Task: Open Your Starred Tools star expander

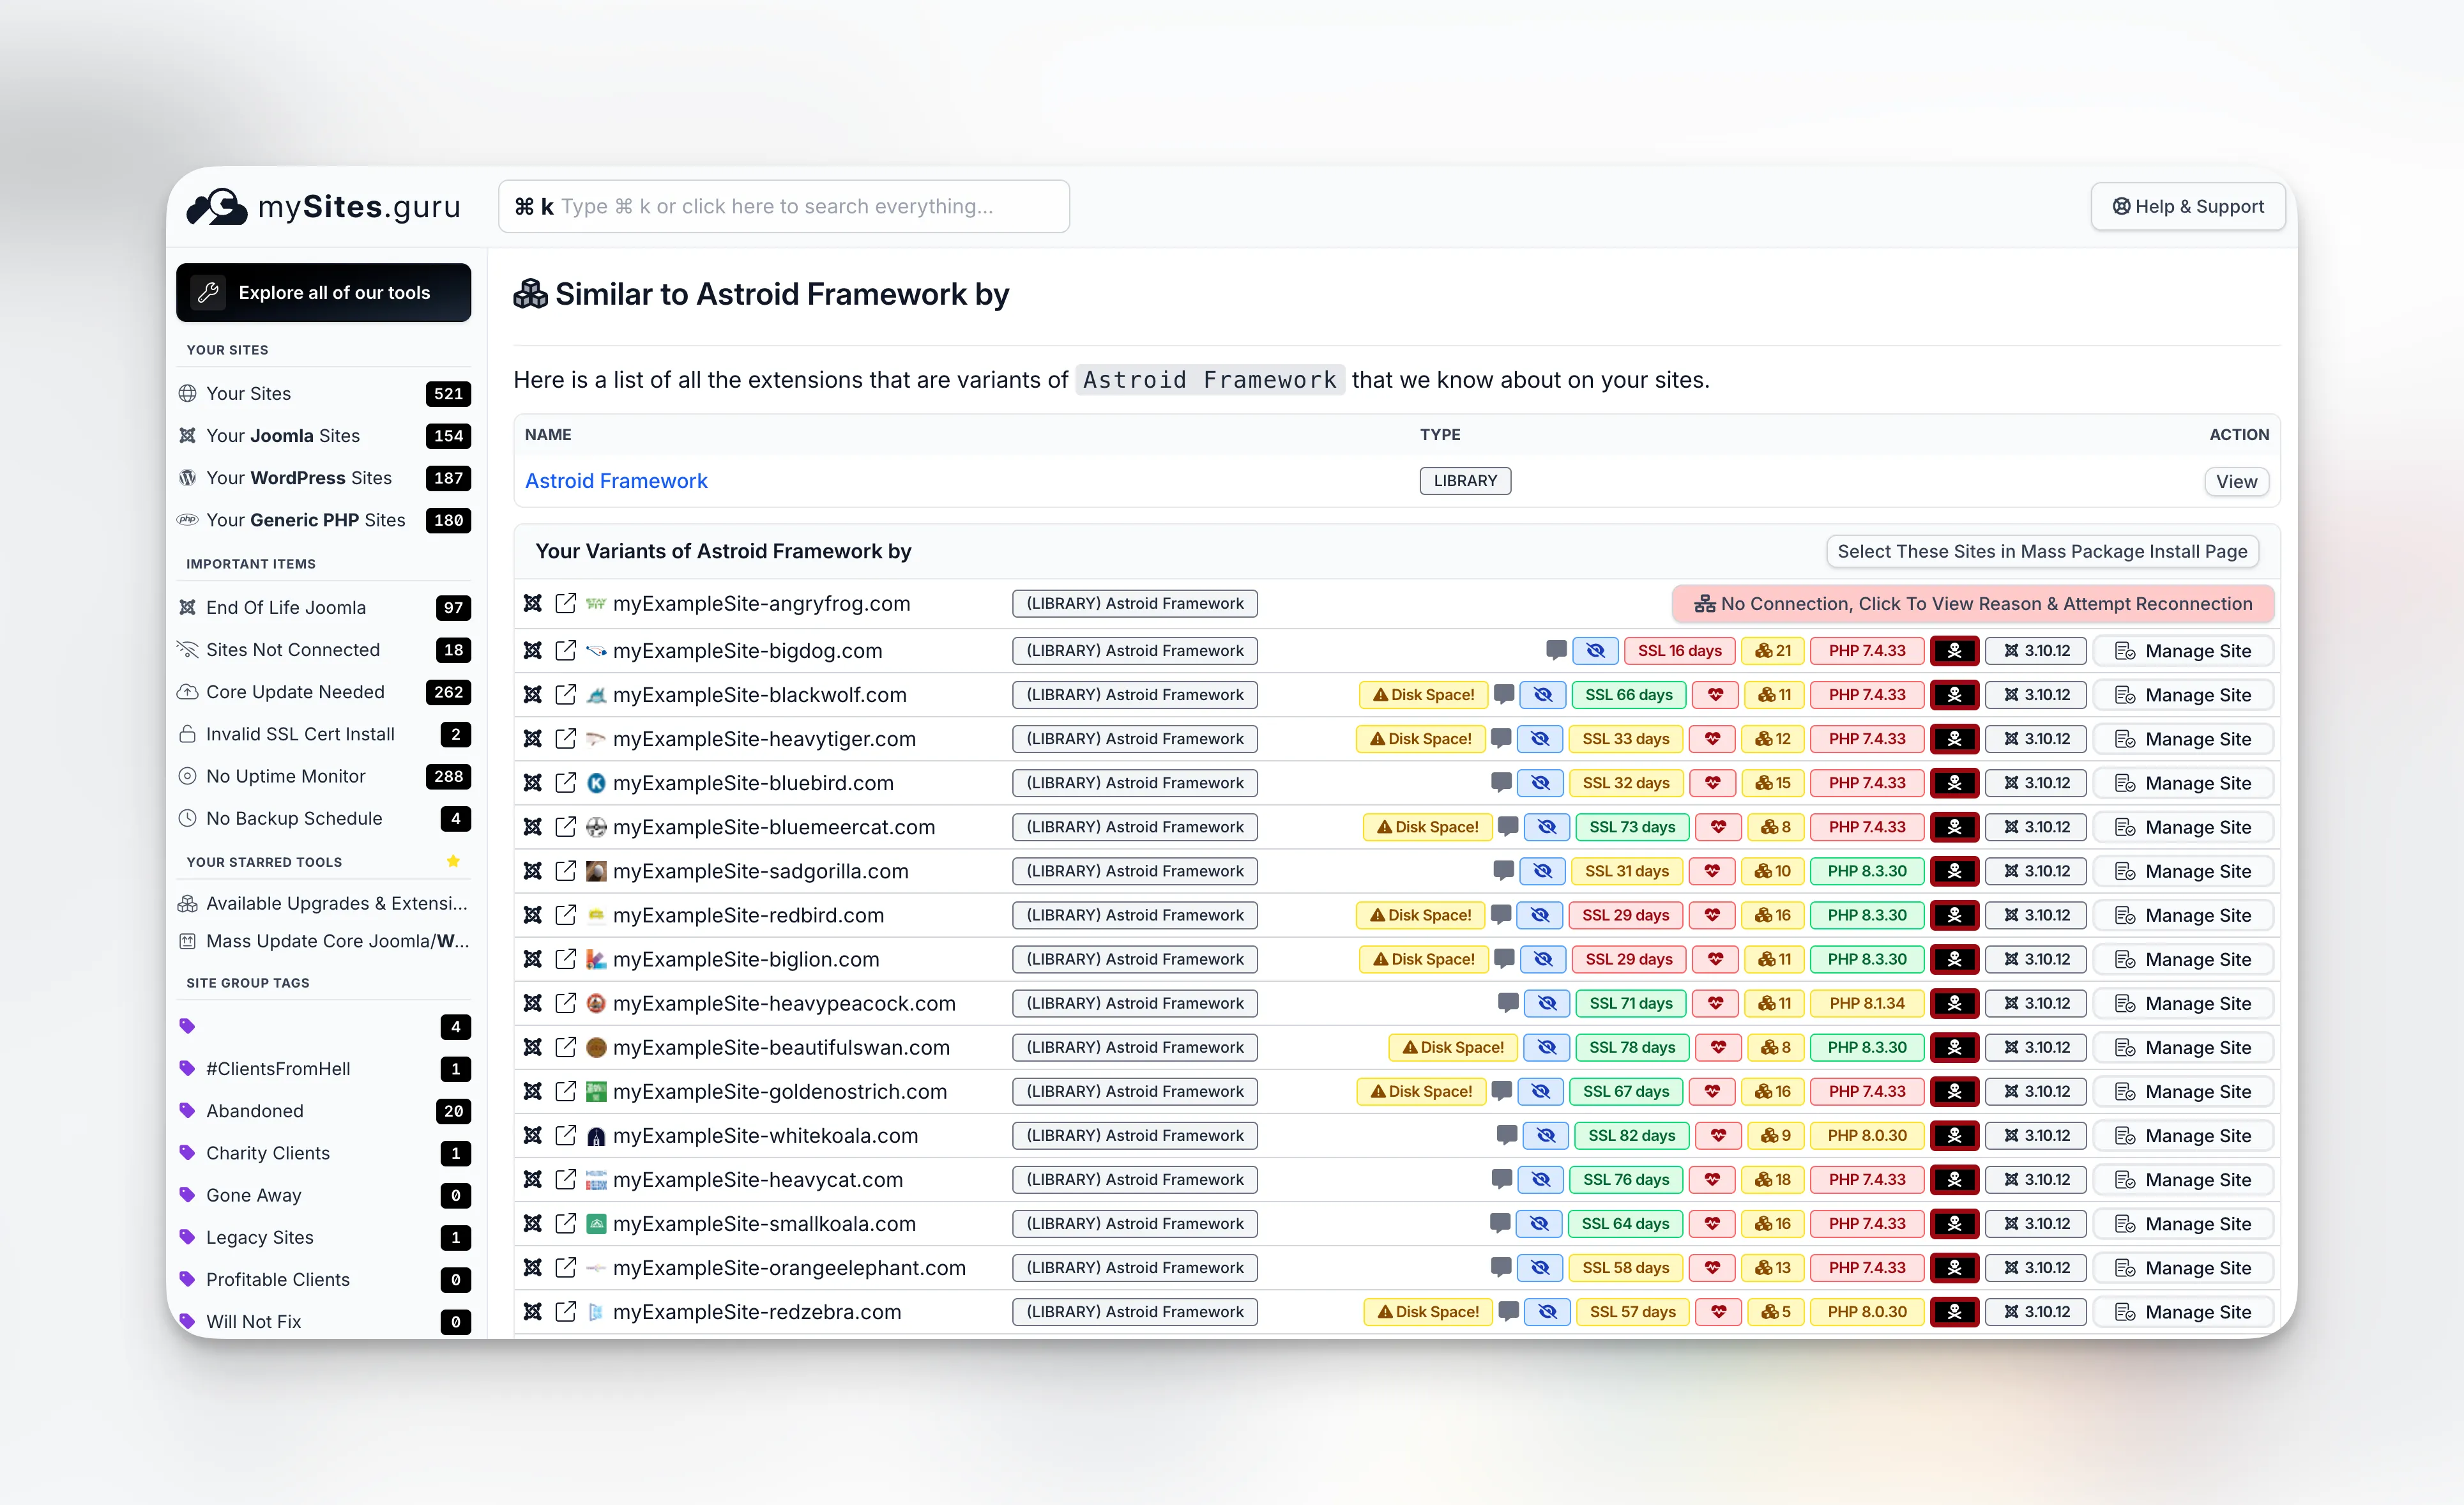Action: pyautogui.click(x=453, y=861)
